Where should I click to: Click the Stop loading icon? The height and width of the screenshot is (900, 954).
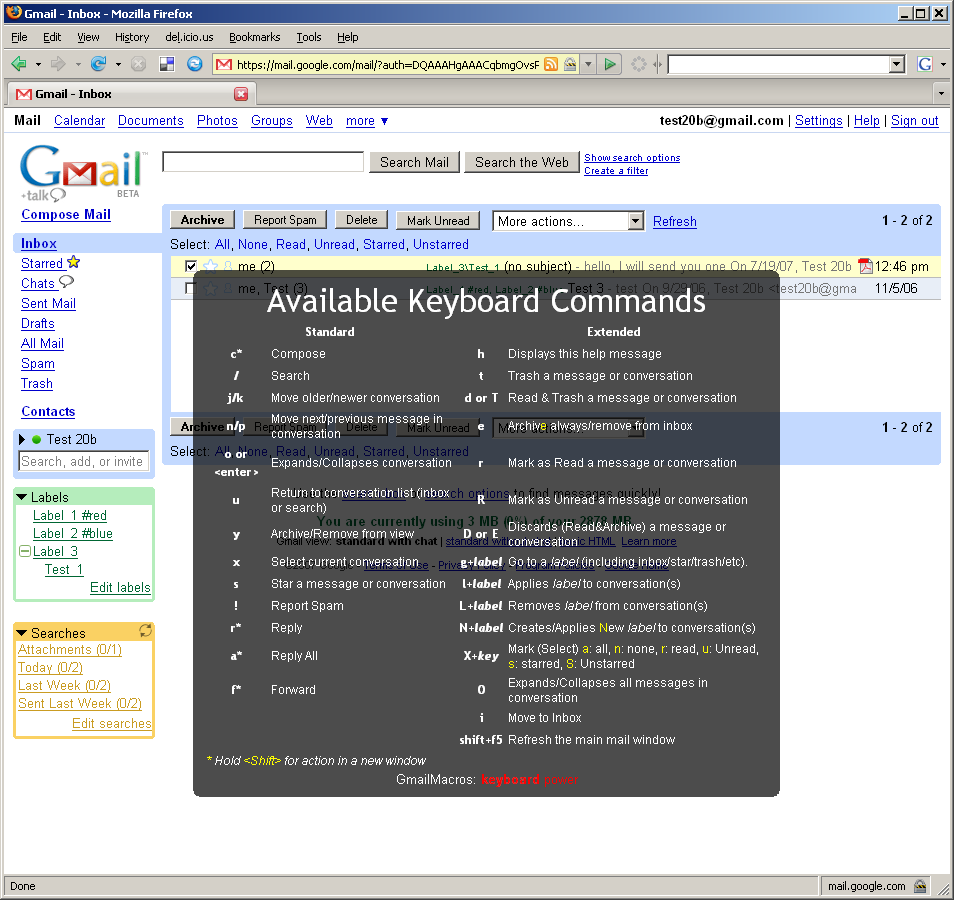[x=139, y=64]
